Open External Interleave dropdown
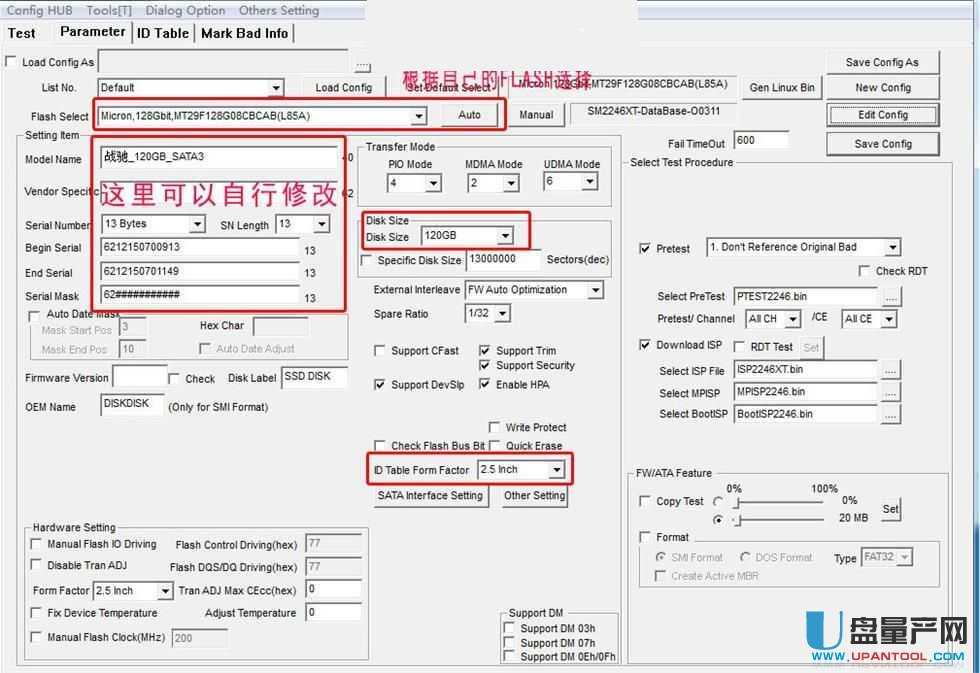Viewport: 980px width, 673px height. tap(596, 290)
